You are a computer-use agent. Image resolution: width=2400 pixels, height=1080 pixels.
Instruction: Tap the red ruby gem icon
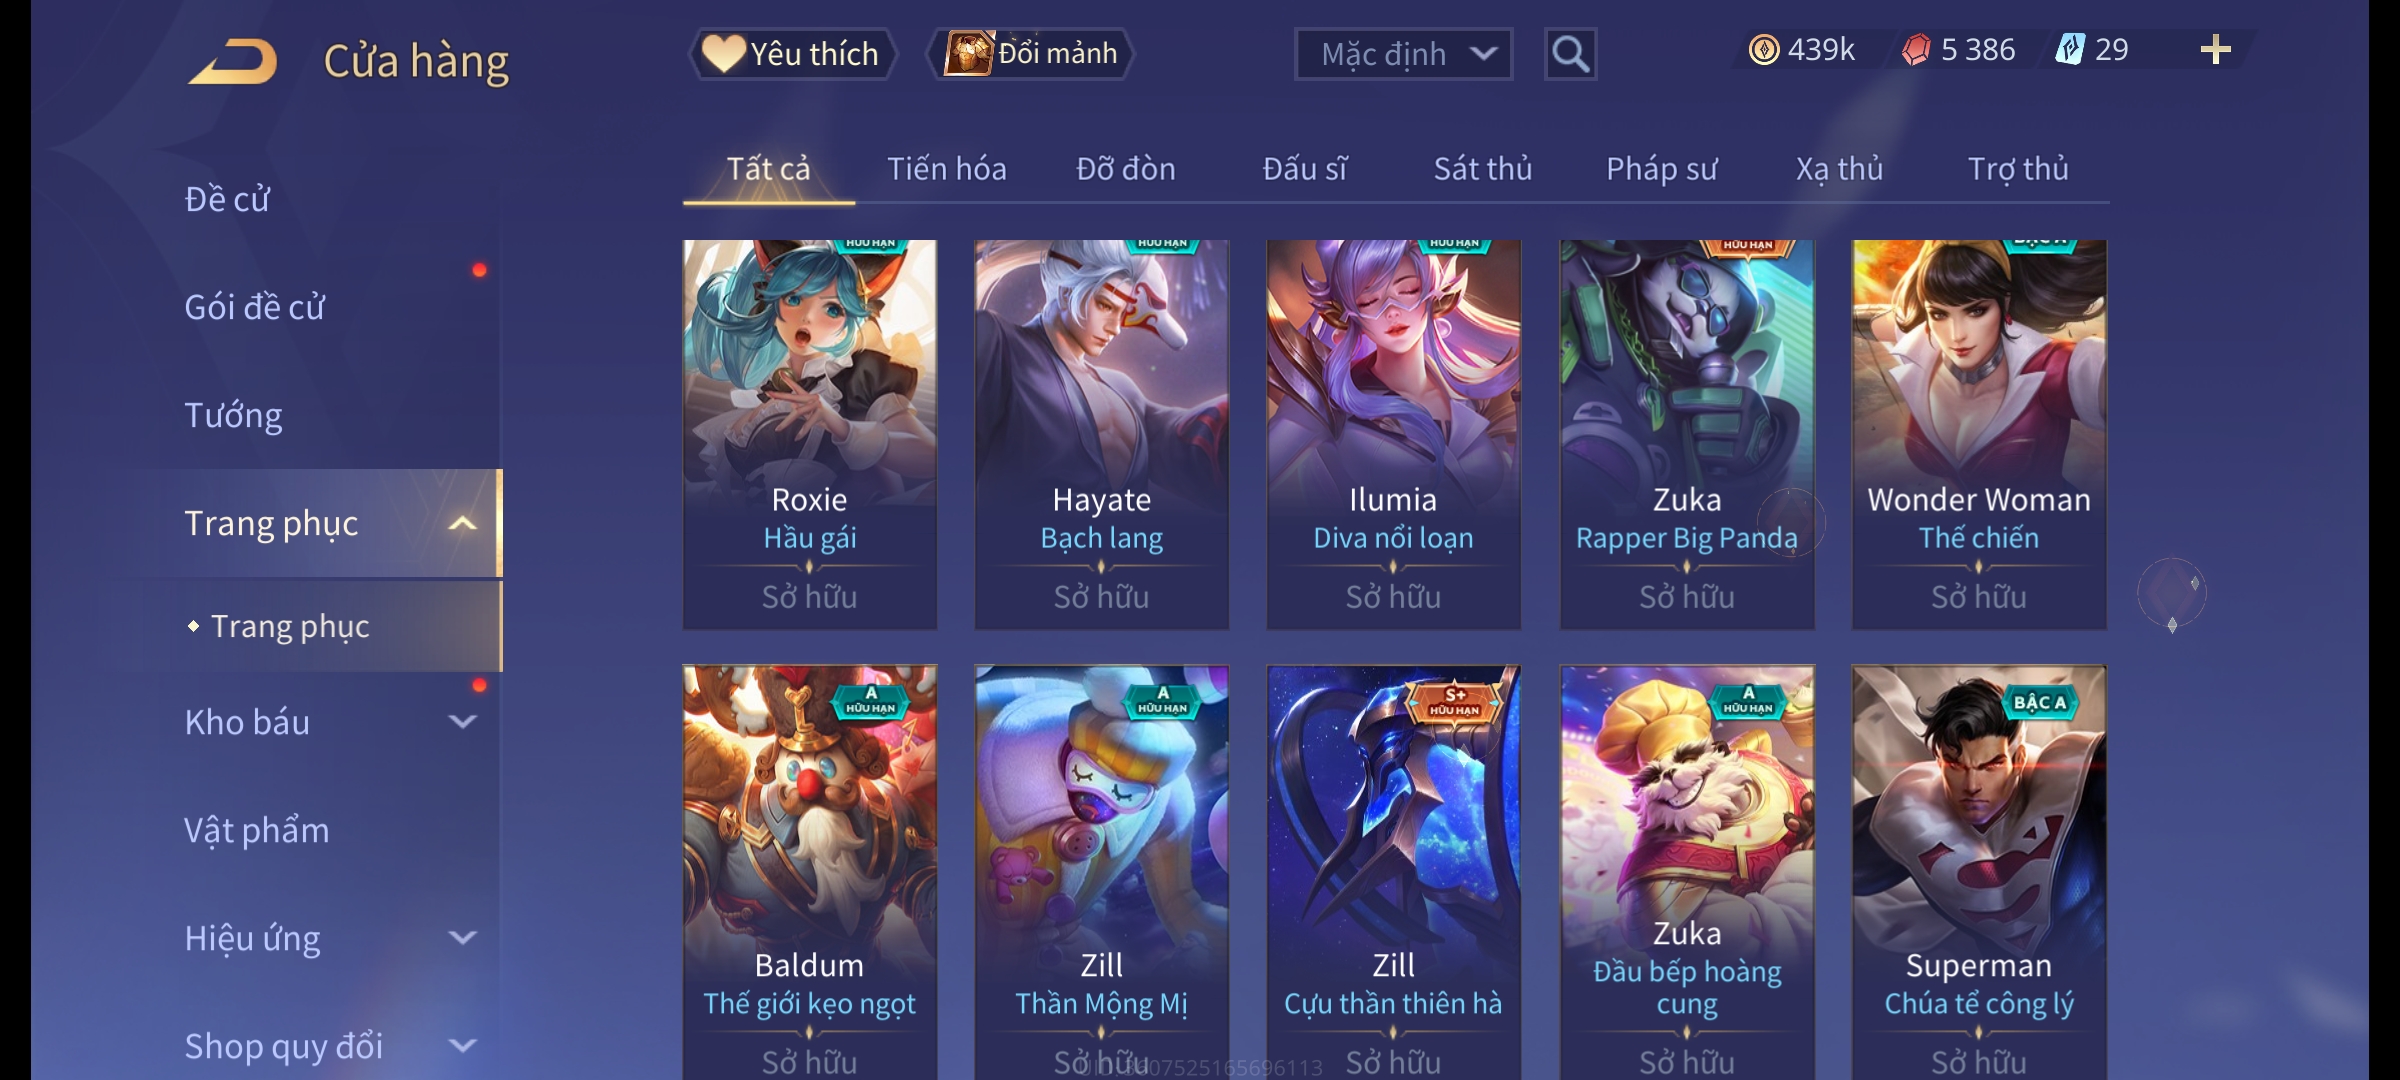coord(1916,50)
